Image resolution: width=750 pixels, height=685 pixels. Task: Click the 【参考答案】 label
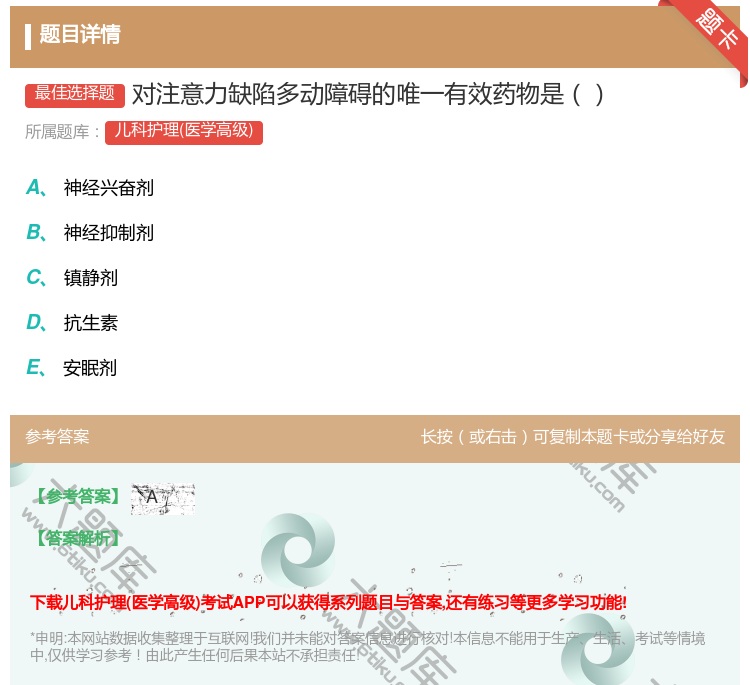78,497
